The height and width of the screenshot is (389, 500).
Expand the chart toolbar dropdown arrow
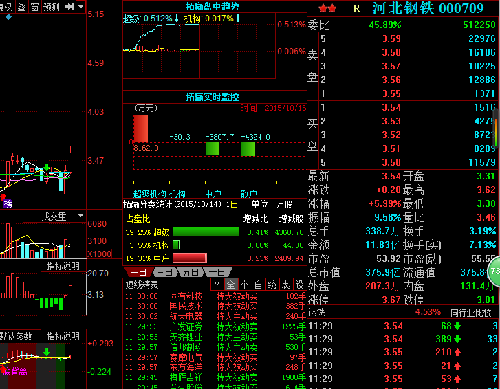(x=81, y=6)
